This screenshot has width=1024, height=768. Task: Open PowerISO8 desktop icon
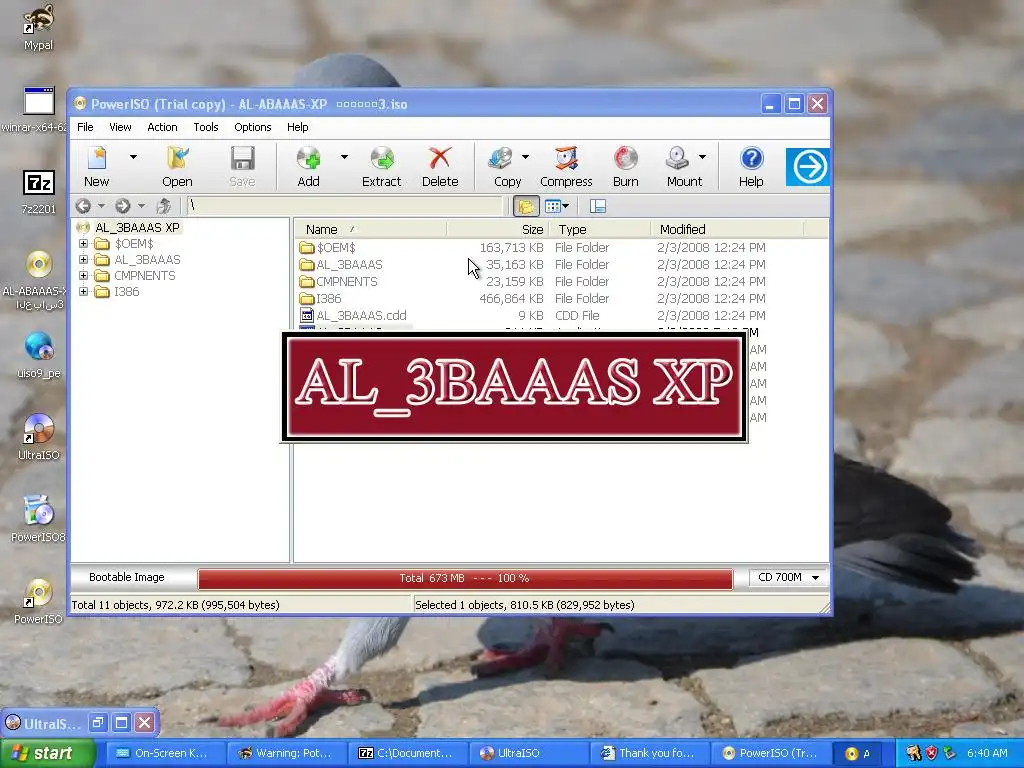click(x=39, y=520)
